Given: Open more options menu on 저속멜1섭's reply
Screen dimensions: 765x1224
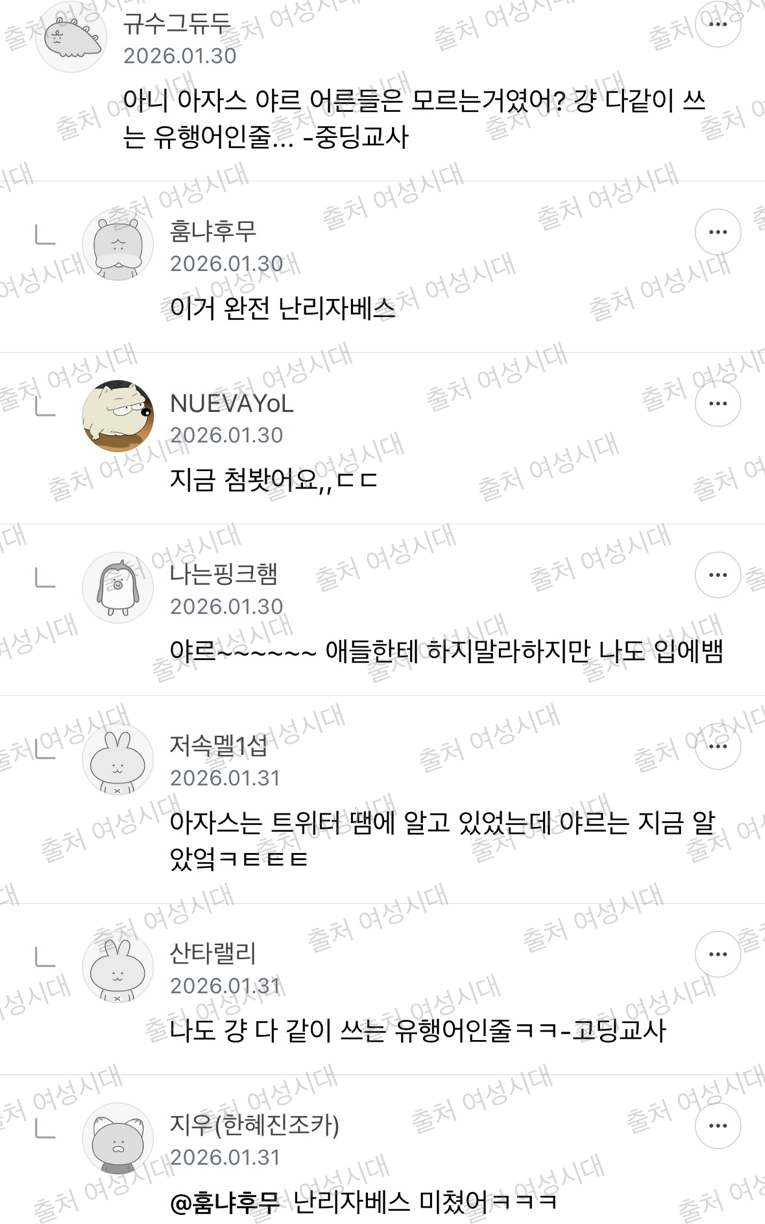Looking at the screenshot, I should pyautogui.click(x=718, y=747).
